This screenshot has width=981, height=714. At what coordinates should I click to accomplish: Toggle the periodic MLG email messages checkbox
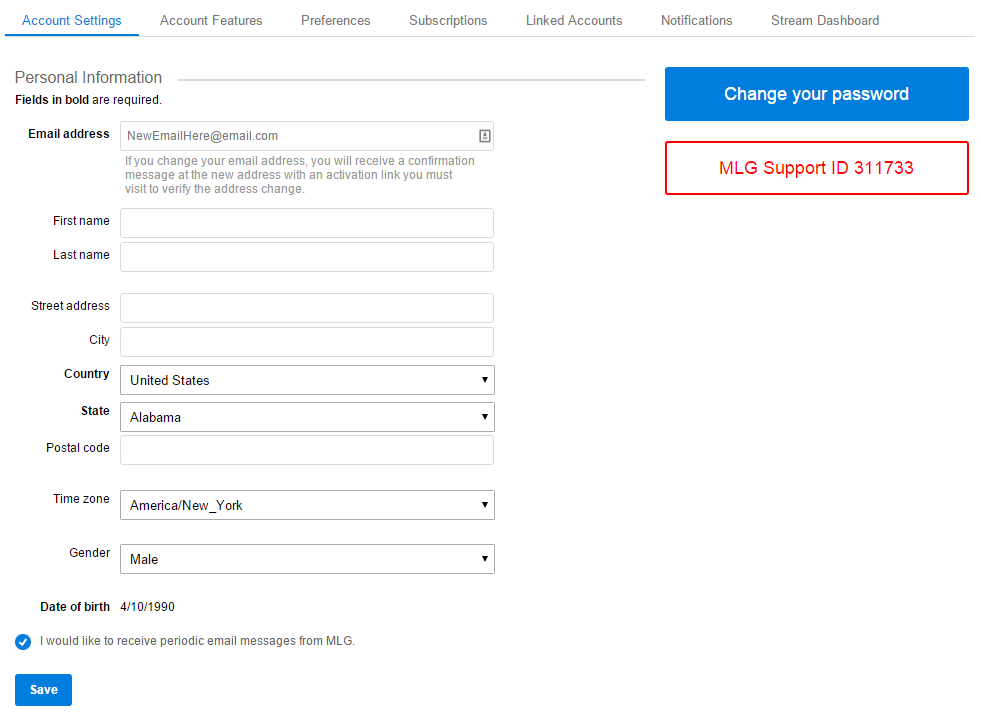tap(23, 641)
